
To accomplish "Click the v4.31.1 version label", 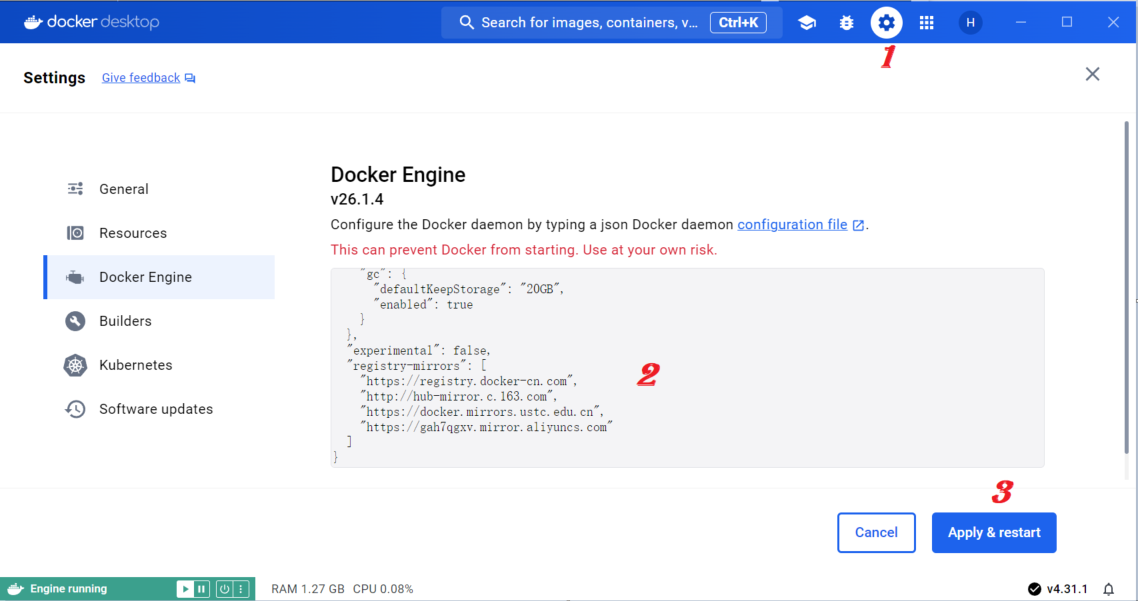I will [1067, 589].
